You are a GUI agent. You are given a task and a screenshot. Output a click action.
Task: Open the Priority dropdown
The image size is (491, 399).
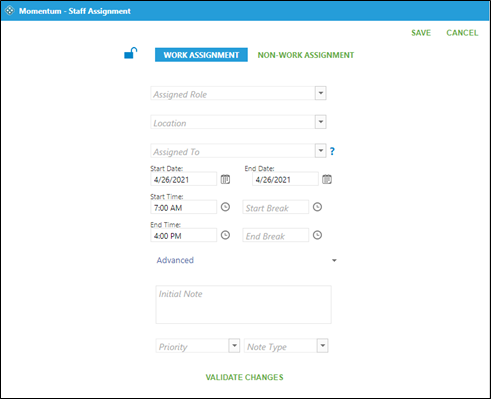coord(234,346)
